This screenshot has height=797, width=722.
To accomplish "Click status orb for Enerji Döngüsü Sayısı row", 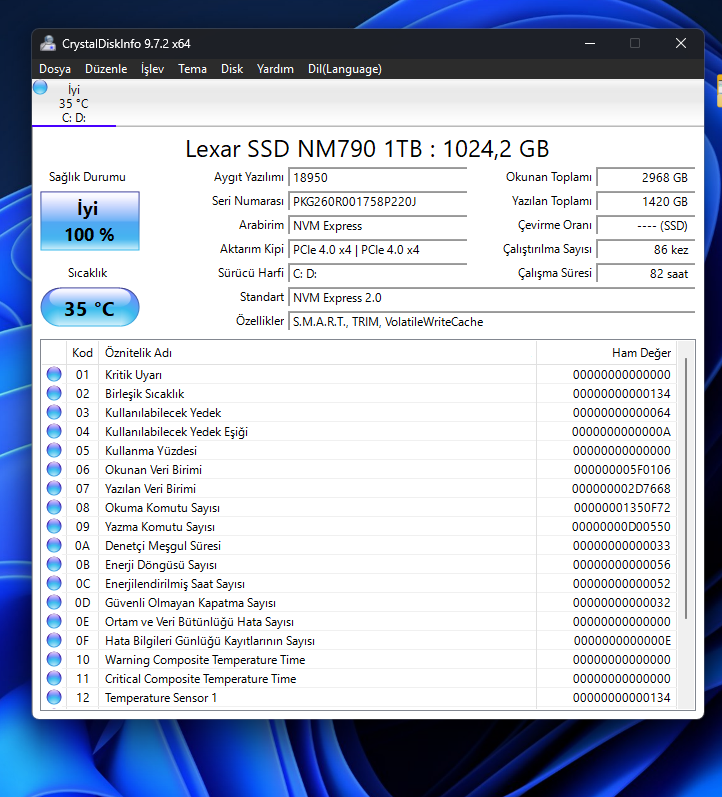I will tap(54, 565).
